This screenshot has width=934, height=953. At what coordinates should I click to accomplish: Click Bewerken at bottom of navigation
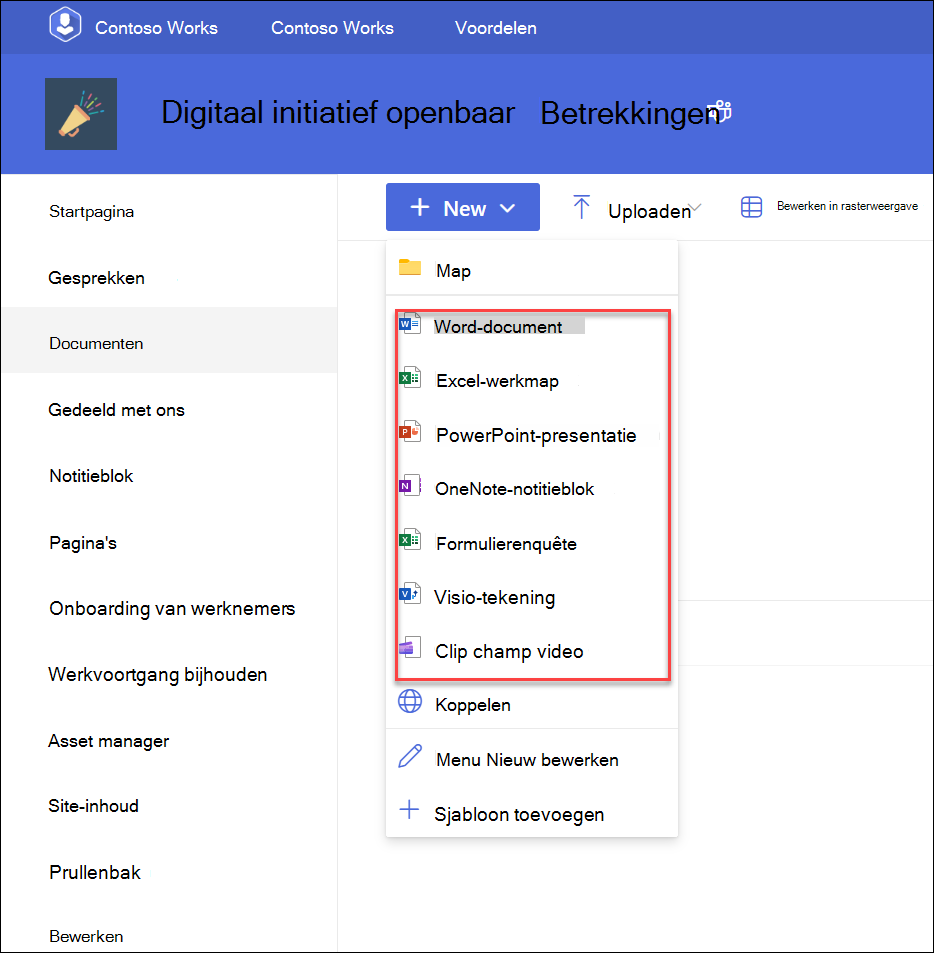pos(86,936)
